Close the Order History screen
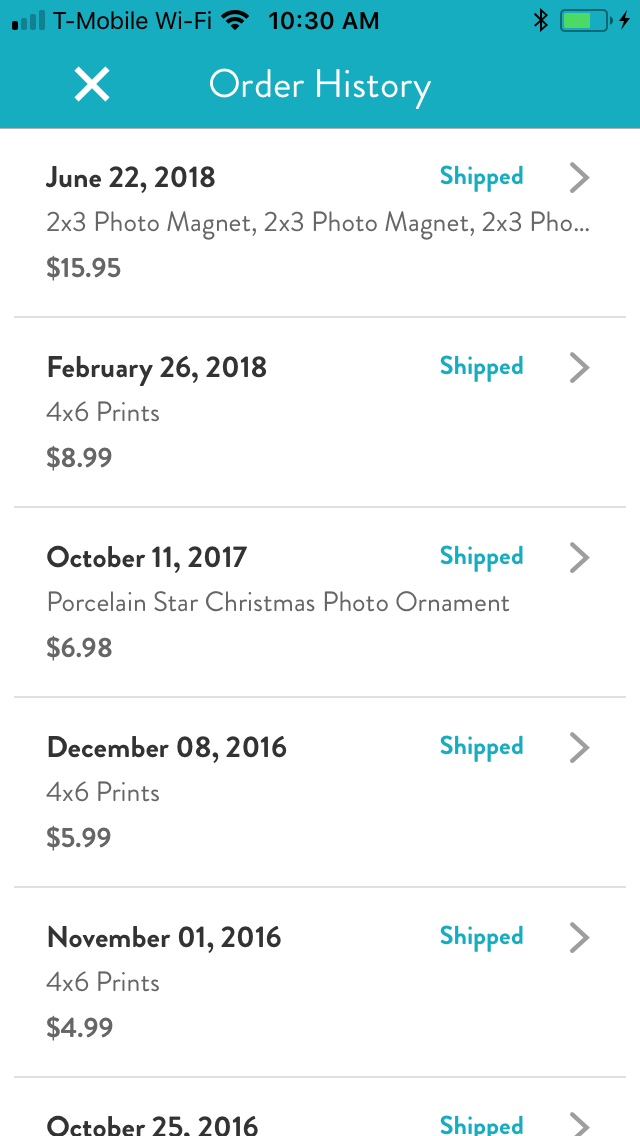 tap(91, 84)
